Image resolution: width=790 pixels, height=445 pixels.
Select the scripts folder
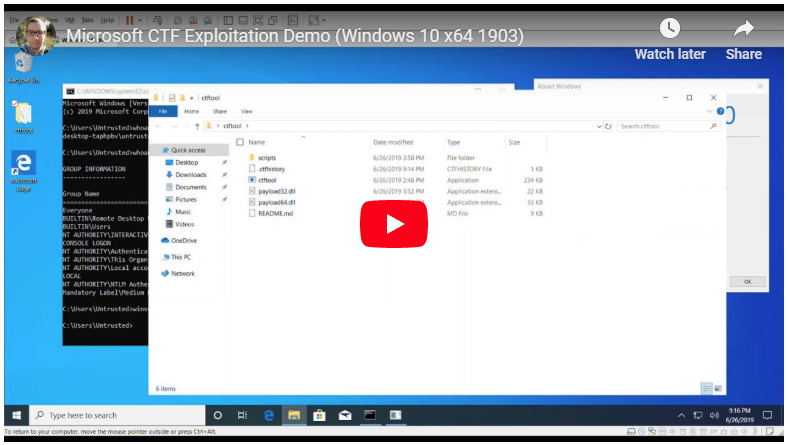(267, 158)
